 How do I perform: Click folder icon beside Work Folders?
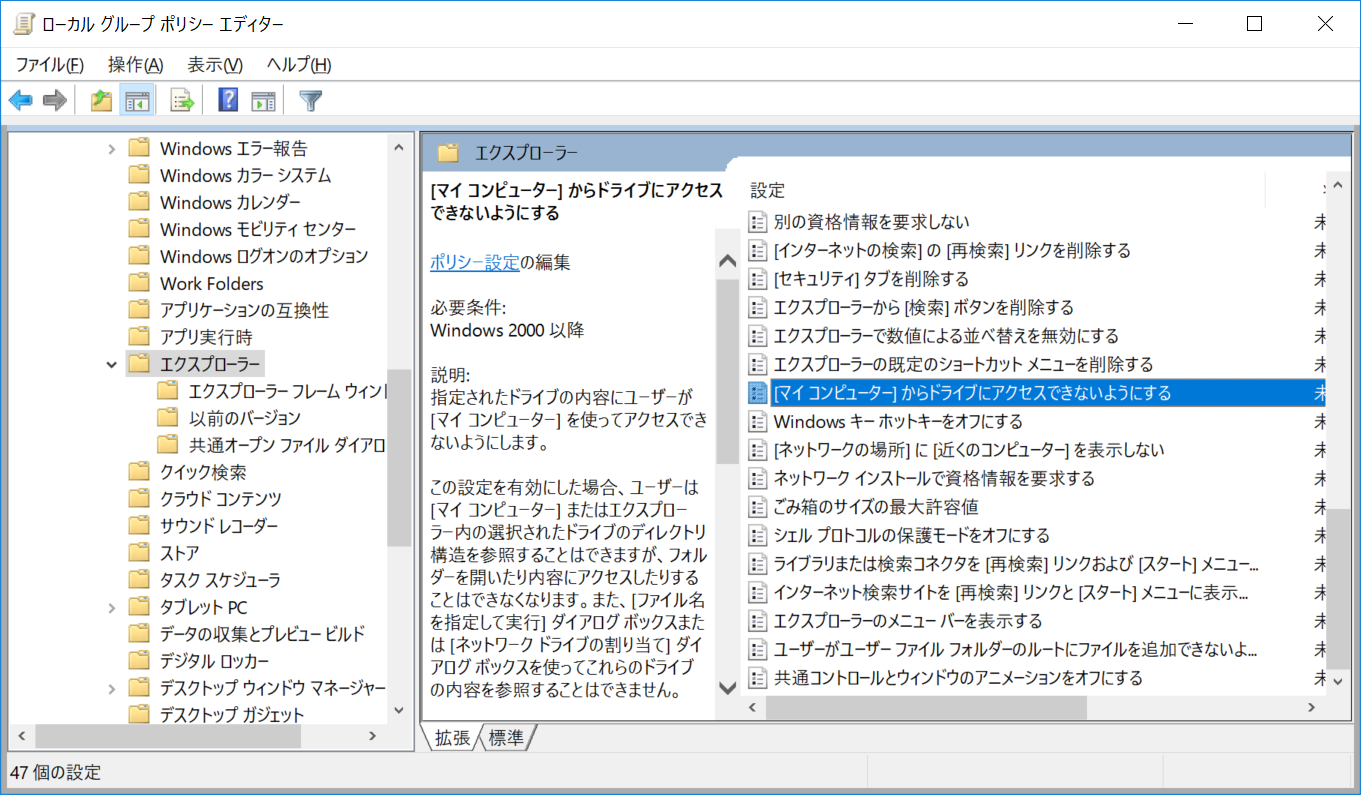tap(139, 284)
